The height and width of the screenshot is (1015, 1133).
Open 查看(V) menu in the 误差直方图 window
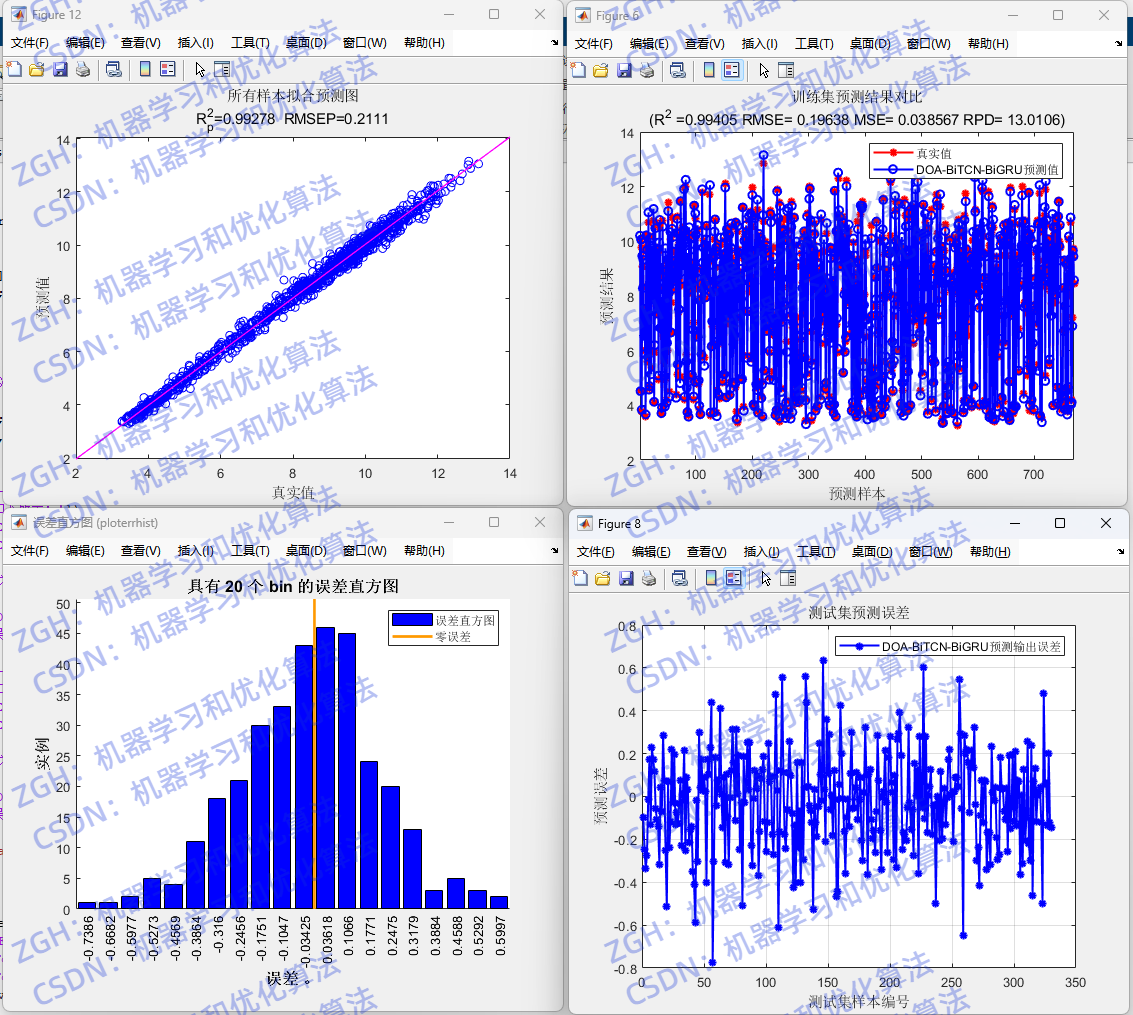[x=141, y=550]
